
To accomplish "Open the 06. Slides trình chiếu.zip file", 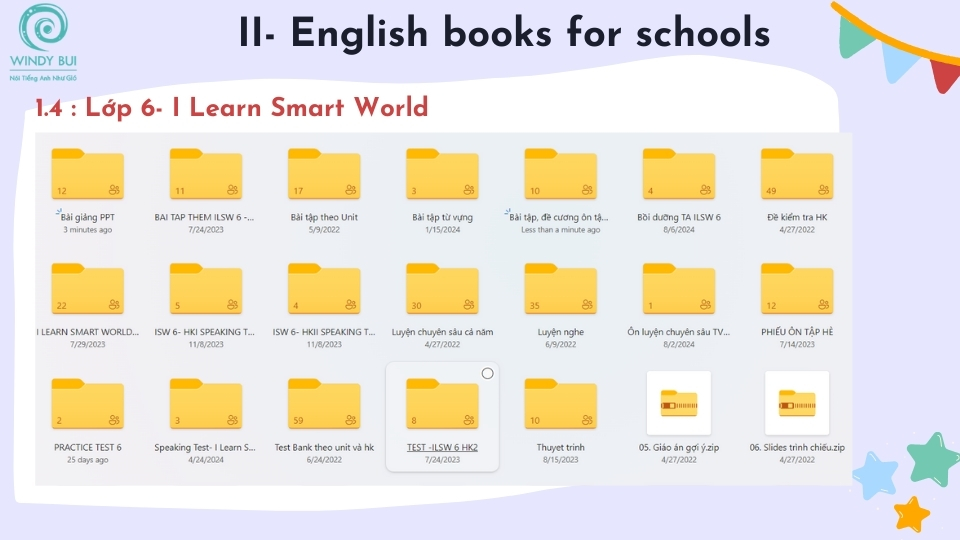I will click(x=796, y=404).
